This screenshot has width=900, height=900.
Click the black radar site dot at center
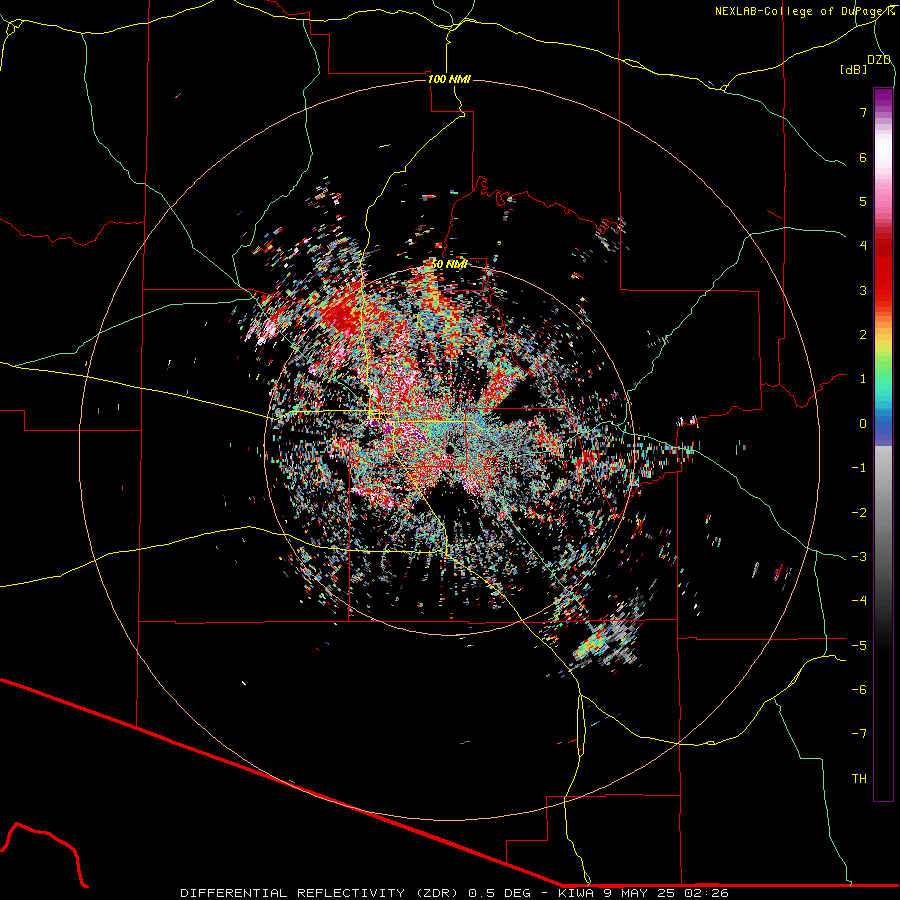(x=449, y=448)
